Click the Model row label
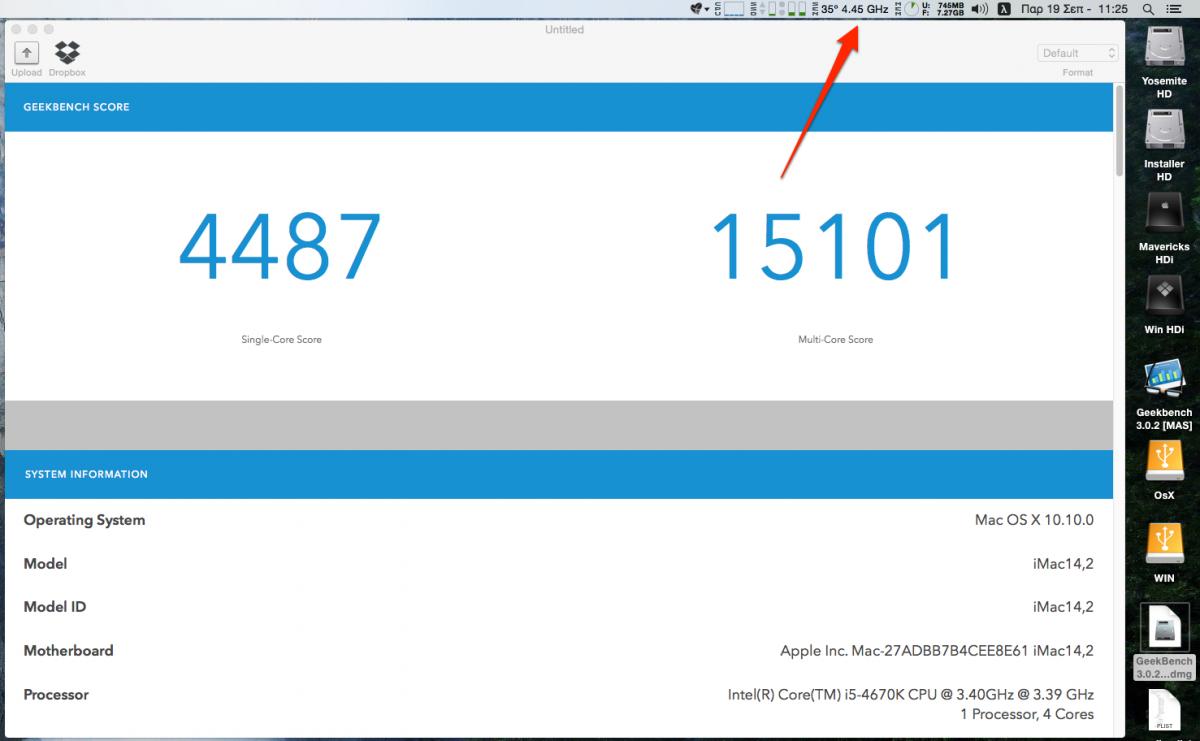This screenshot has width=1200, height=741. (45, 564)
